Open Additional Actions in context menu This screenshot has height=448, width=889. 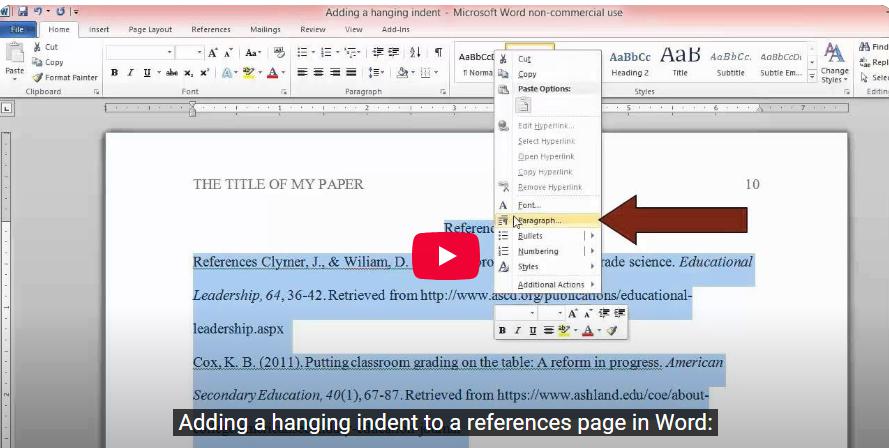(x=548, y=285)
